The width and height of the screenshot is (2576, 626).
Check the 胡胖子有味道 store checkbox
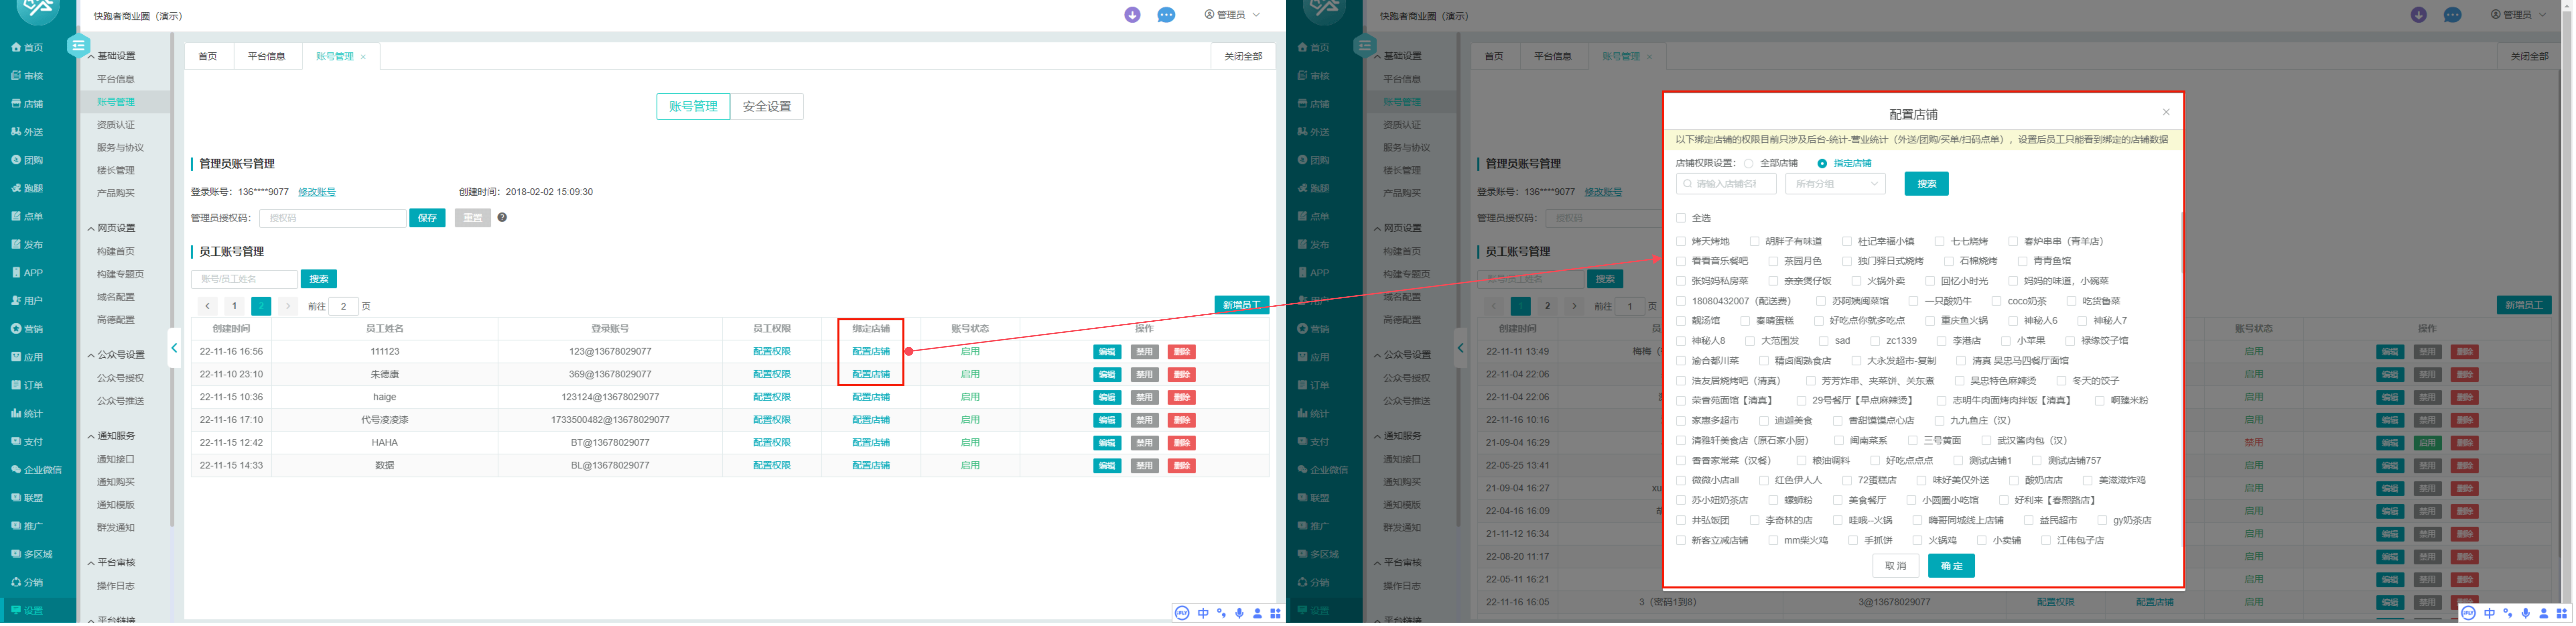pyautogui.click(x=1755, y=242)
